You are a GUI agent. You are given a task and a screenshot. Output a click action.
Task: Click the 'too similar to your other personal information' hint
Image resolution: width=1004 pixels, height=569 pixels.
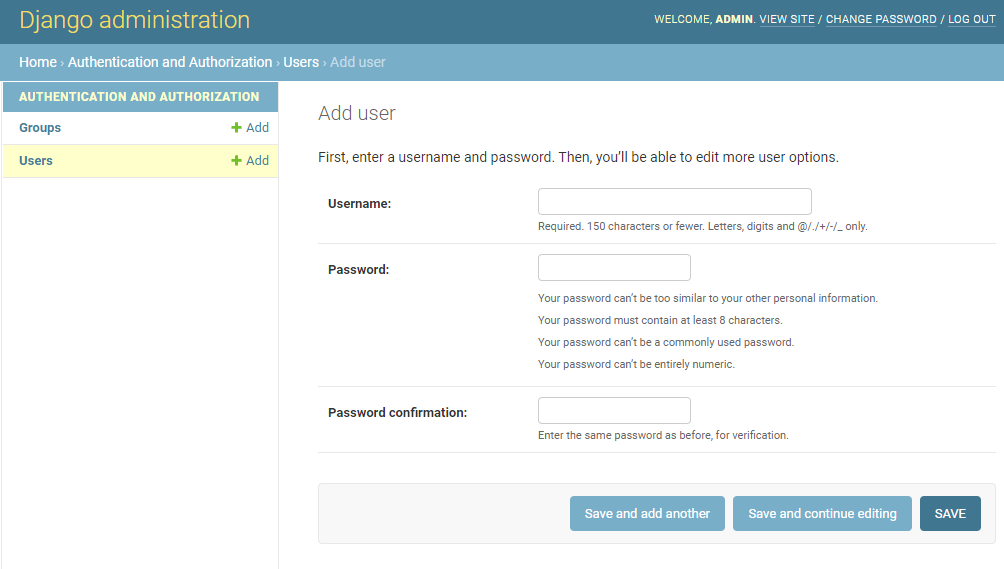(x=708, y=298)
